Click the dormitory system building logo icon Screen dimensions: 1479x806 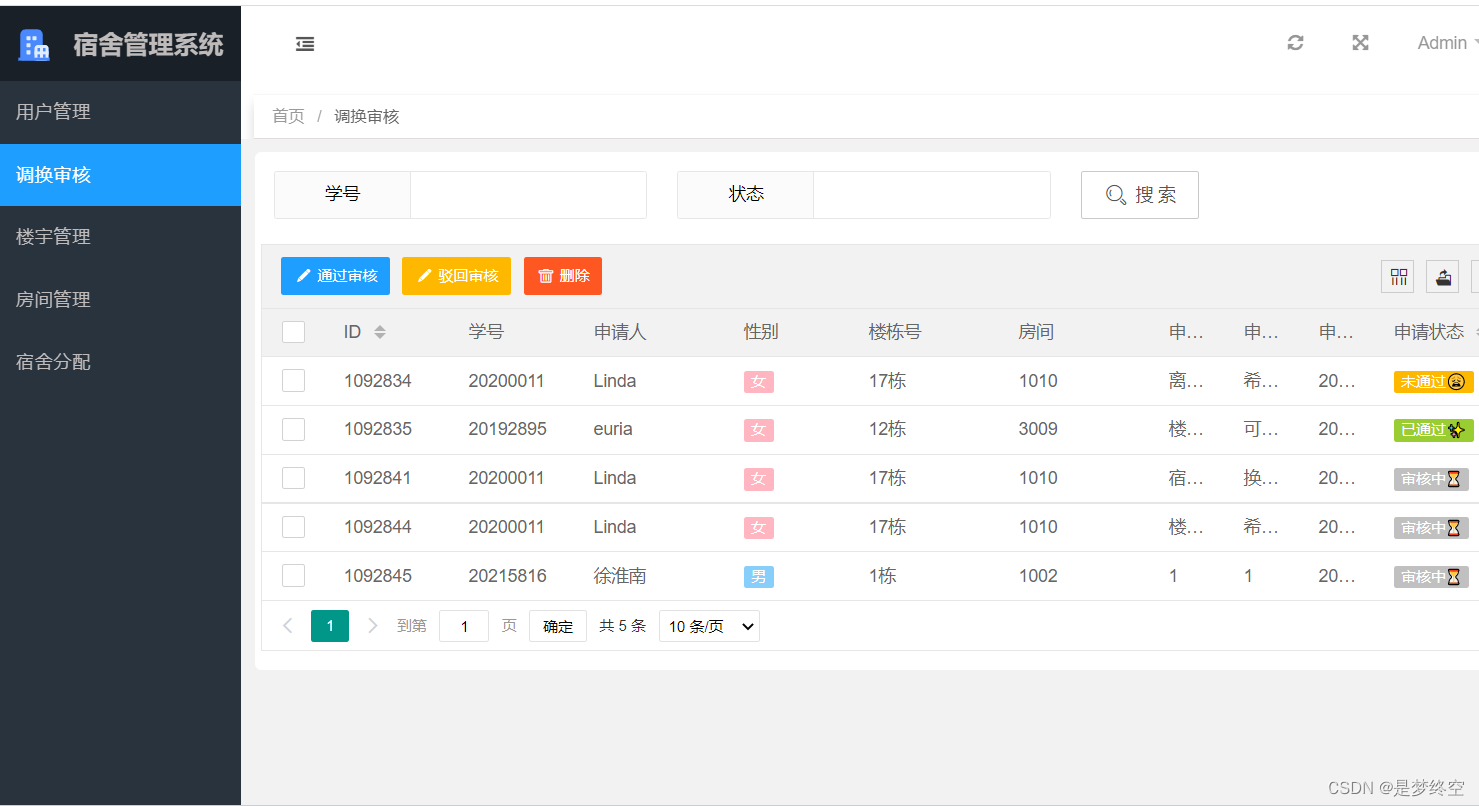click(35, 45)
